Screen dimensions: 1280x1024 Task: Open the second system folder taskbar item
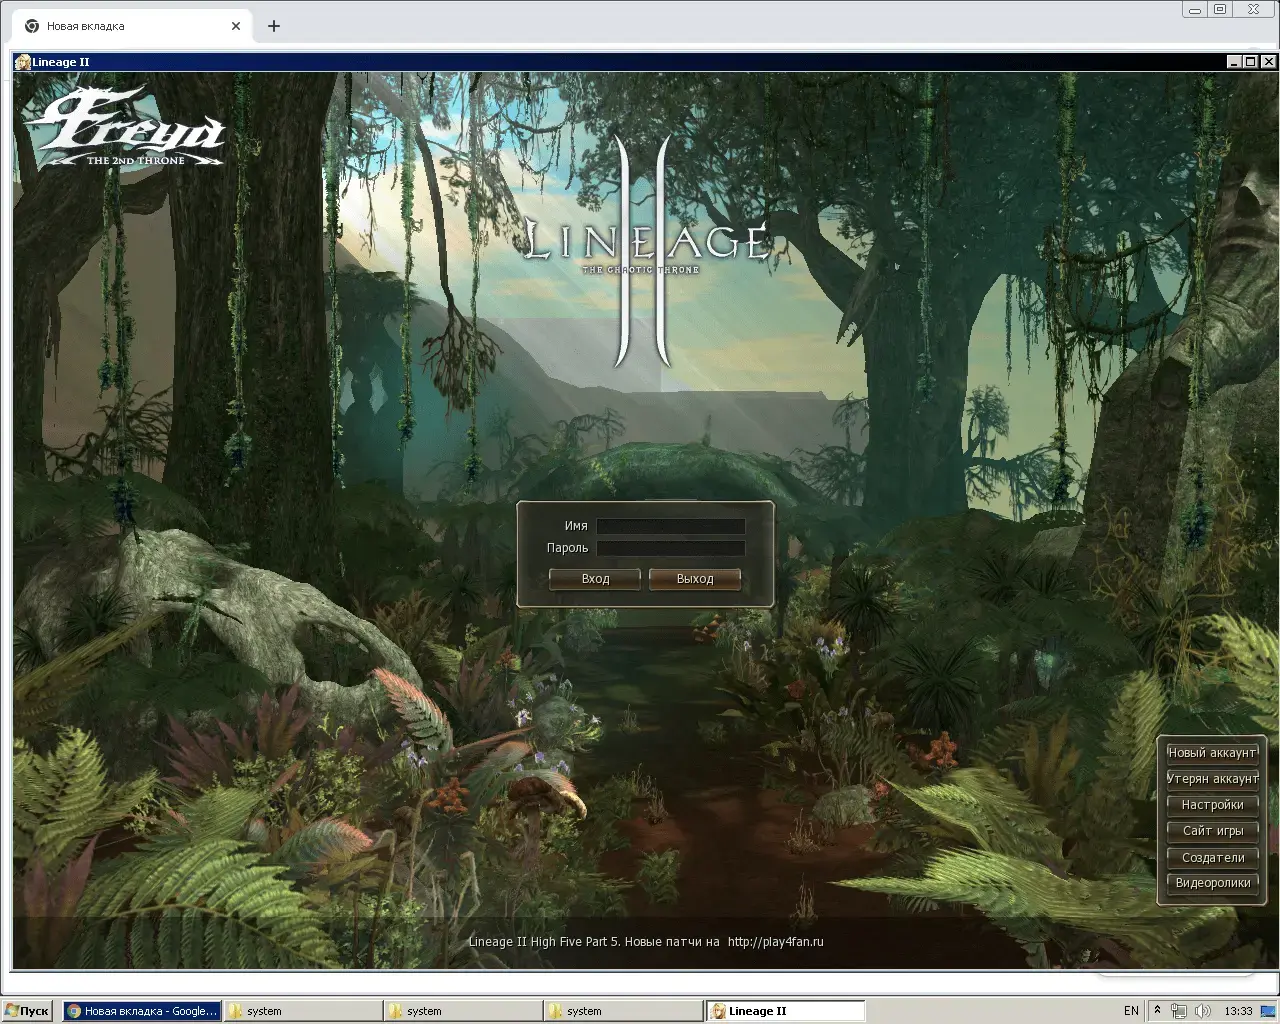(463, 1011)
